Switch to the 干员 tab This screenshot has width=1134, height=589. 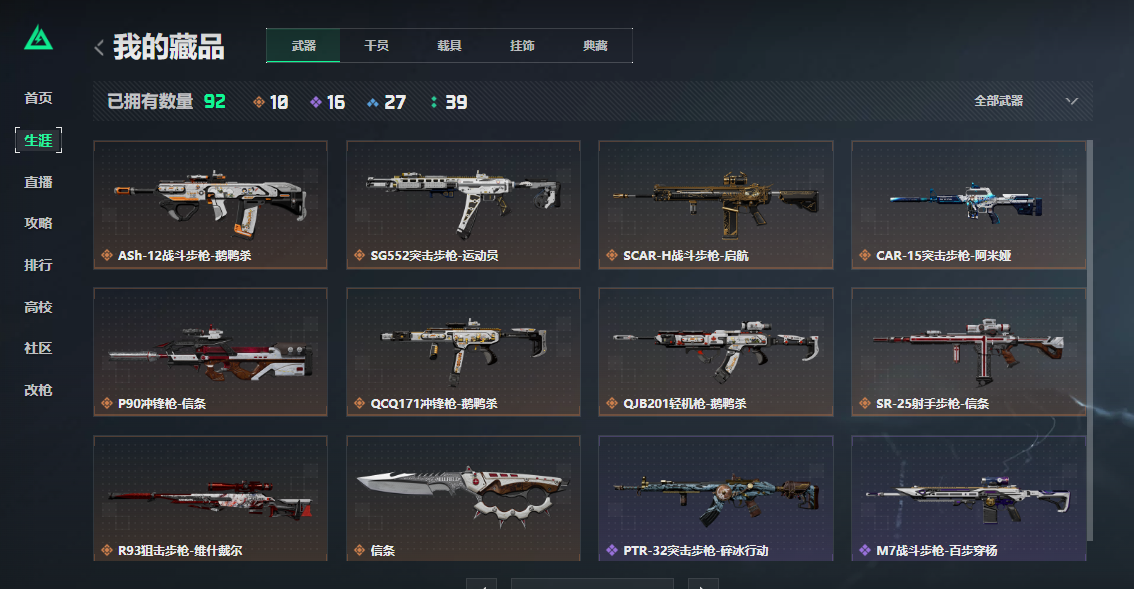(x=376, y=46)
